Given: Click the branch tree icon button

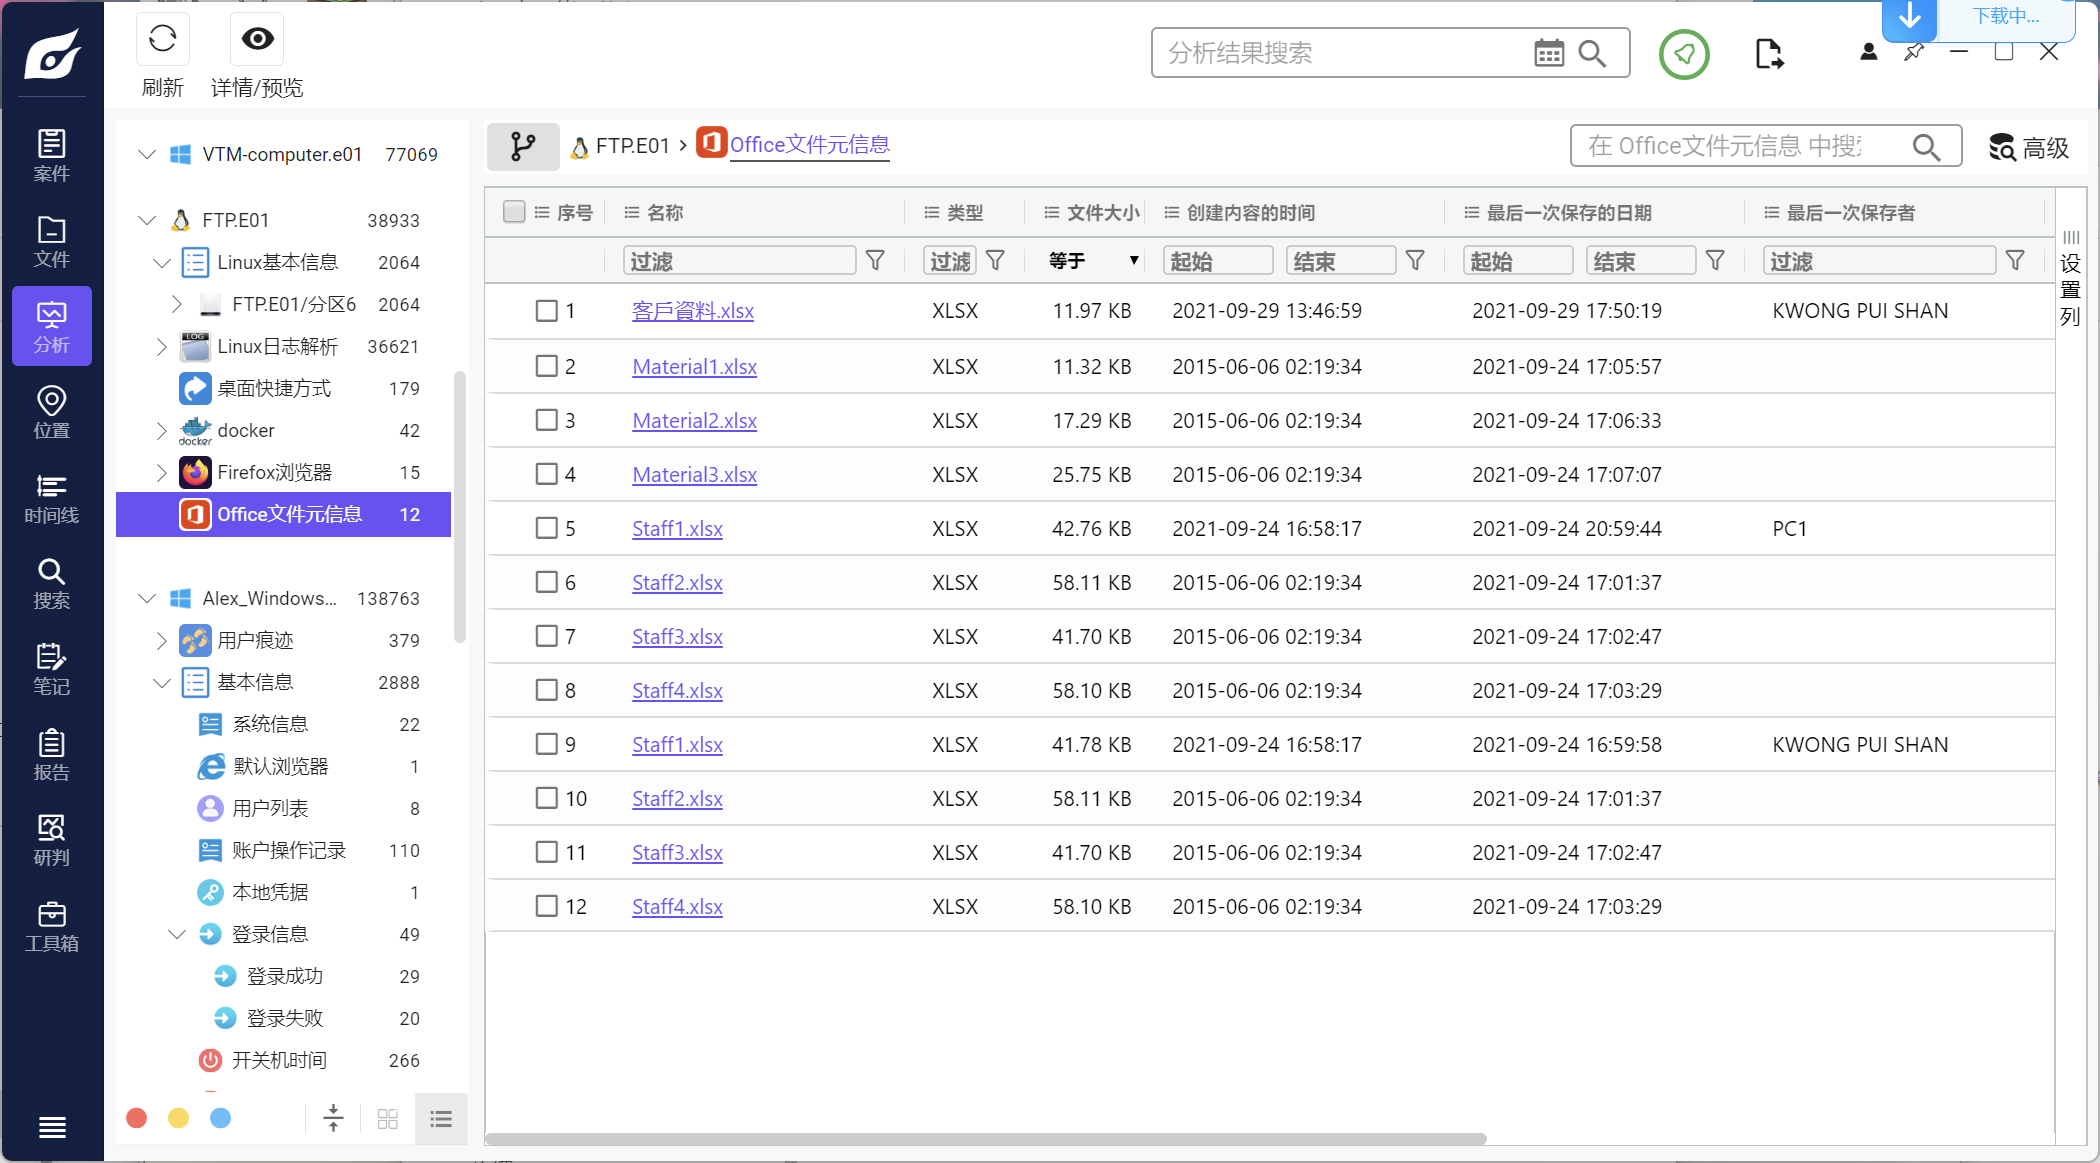Looking at the screenshot, I should click(523, 146).
